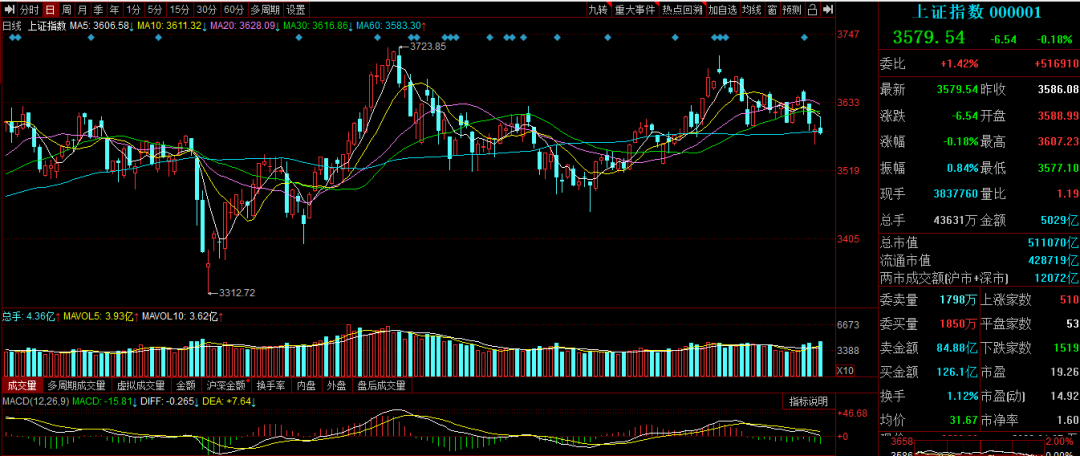Switch to 分时 intraday view
Image resolution: width=1080 pixels, height=456 pixels.
click(x=30, y=10)
